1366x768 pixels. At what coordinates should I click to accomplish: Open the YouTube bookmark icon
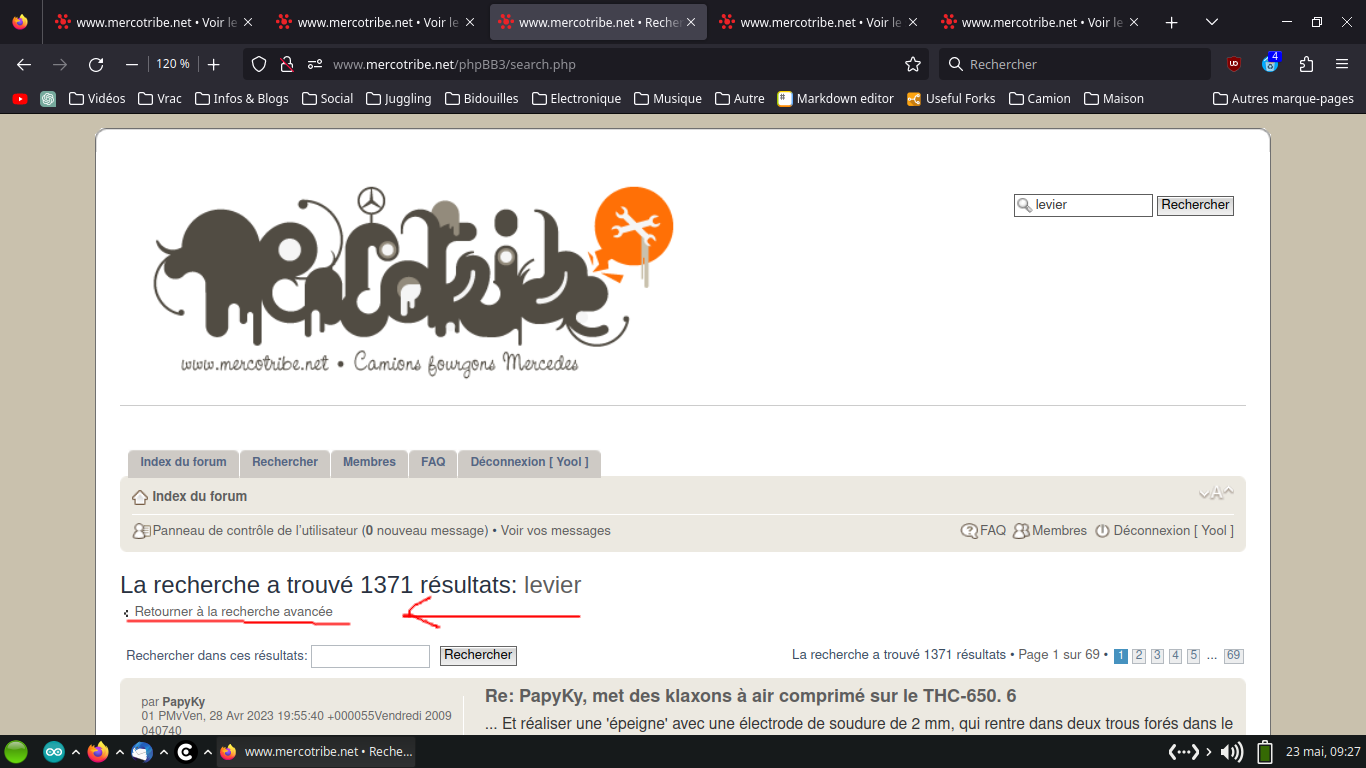tap(20, 98)
